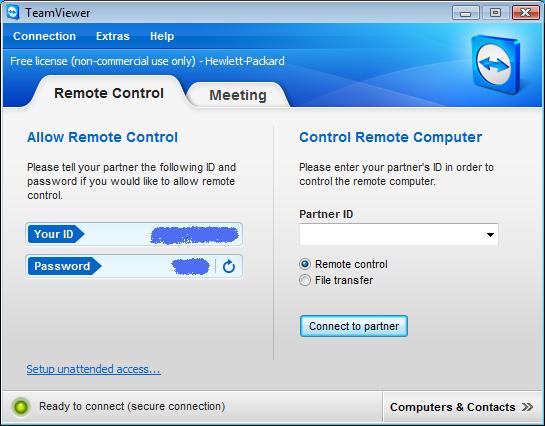
Task: Click the TeamViewer title bar icon
Action: 13,13
